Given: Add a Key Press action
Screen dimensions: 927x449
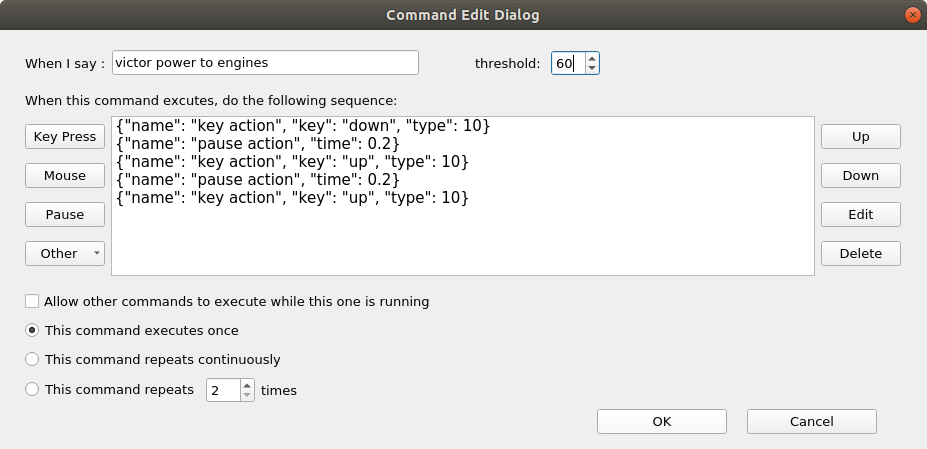Looking at the screenshot, I should coord(65,137).
